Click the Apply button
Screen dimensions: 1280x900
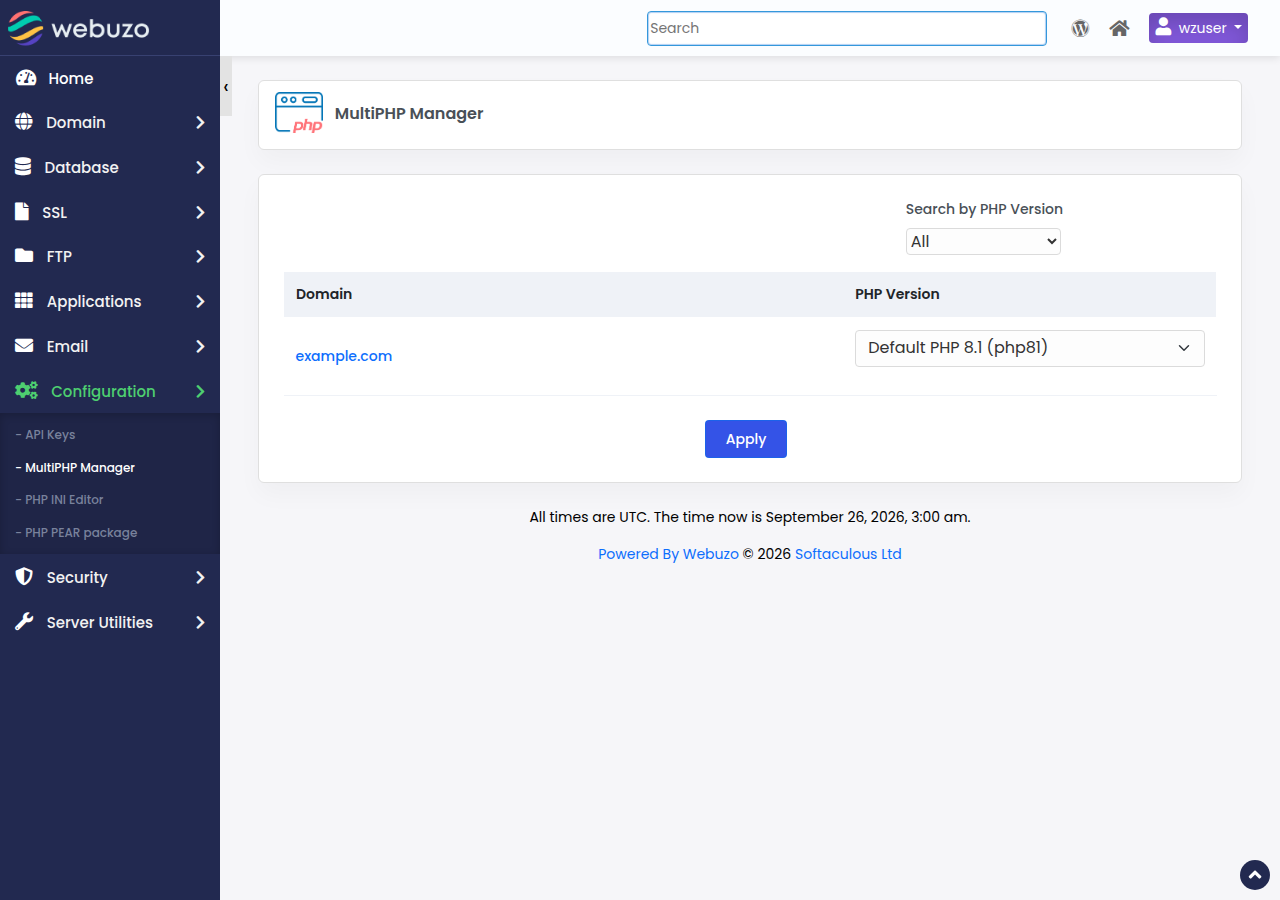(x=746, y=439)
